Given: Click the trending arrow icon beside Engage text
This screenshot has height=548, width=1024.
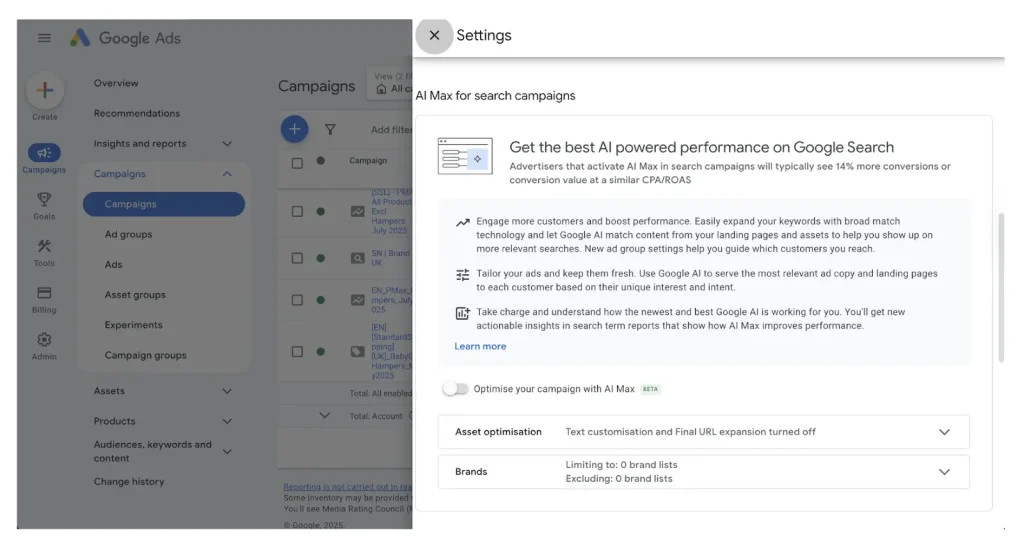Looking at the screenshot, I should (x=462, y=223).
